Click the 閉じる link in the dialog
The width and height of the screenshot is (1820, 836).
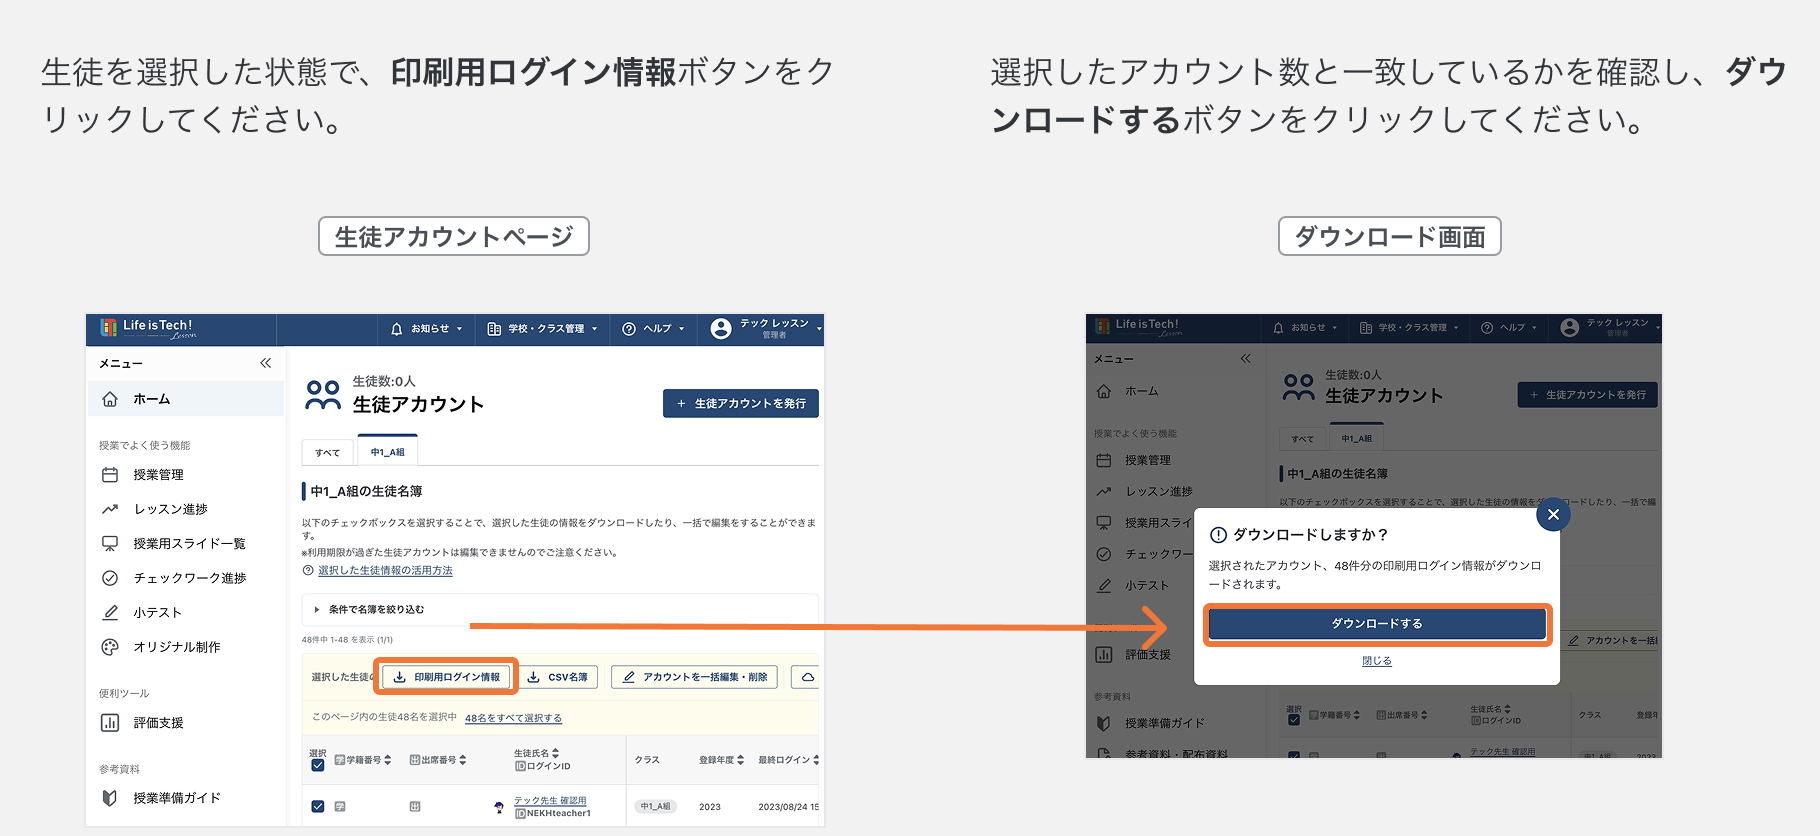(1376, 661)
